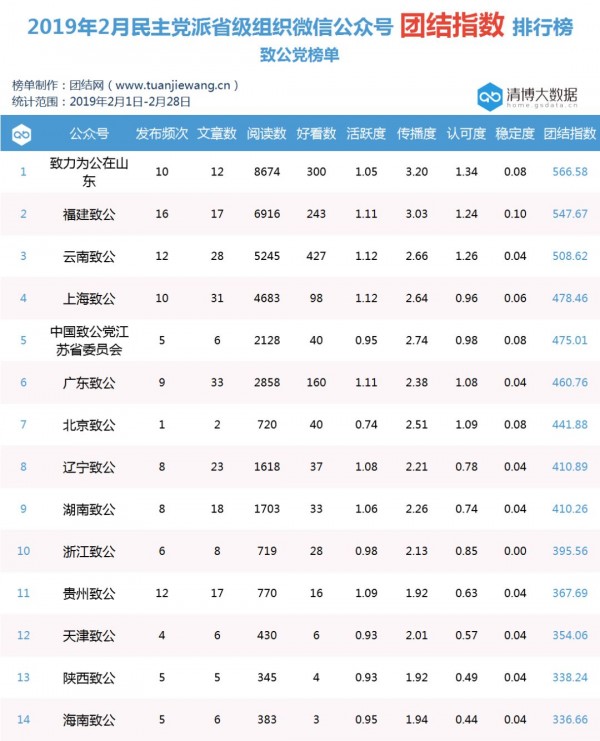Click read count 1703
The height and width of the screenshot is (741, 600).
[x=267, y=508]
